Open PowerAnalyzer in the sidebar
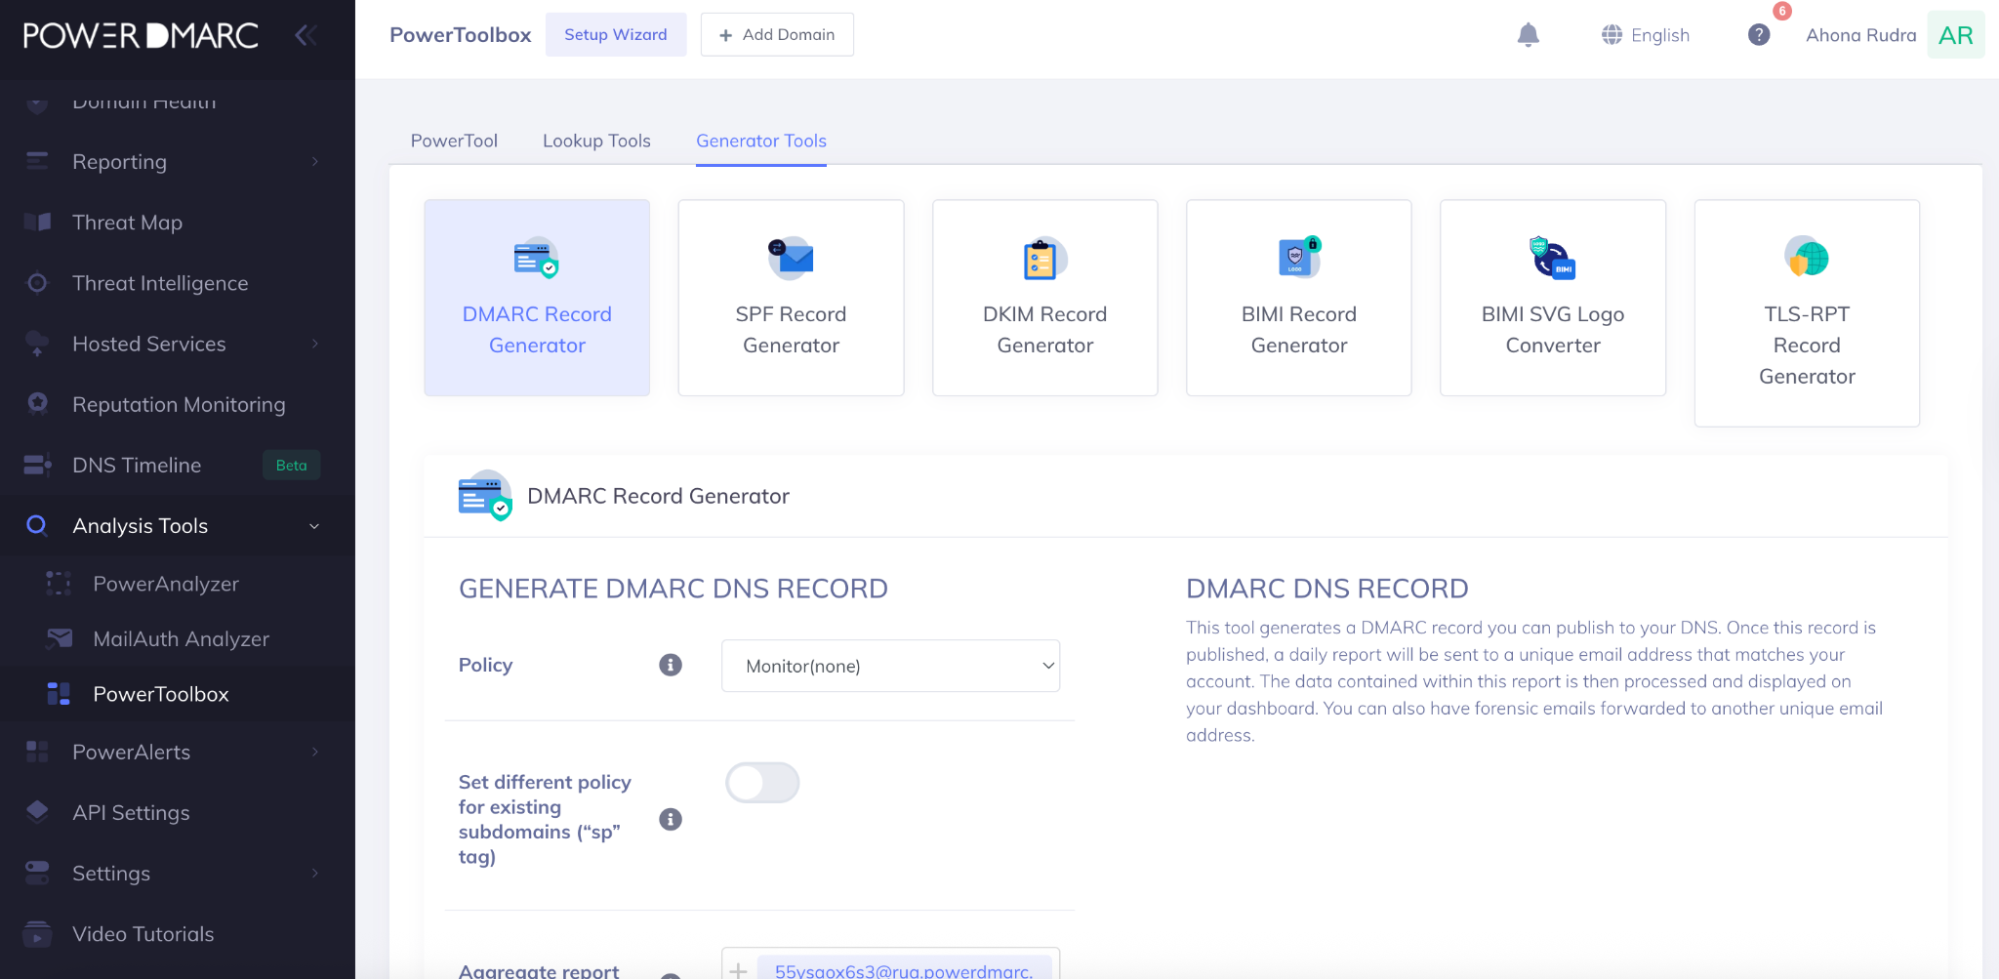The width and height of the screenshot is (1999, 980). click(x=166, y=583)
